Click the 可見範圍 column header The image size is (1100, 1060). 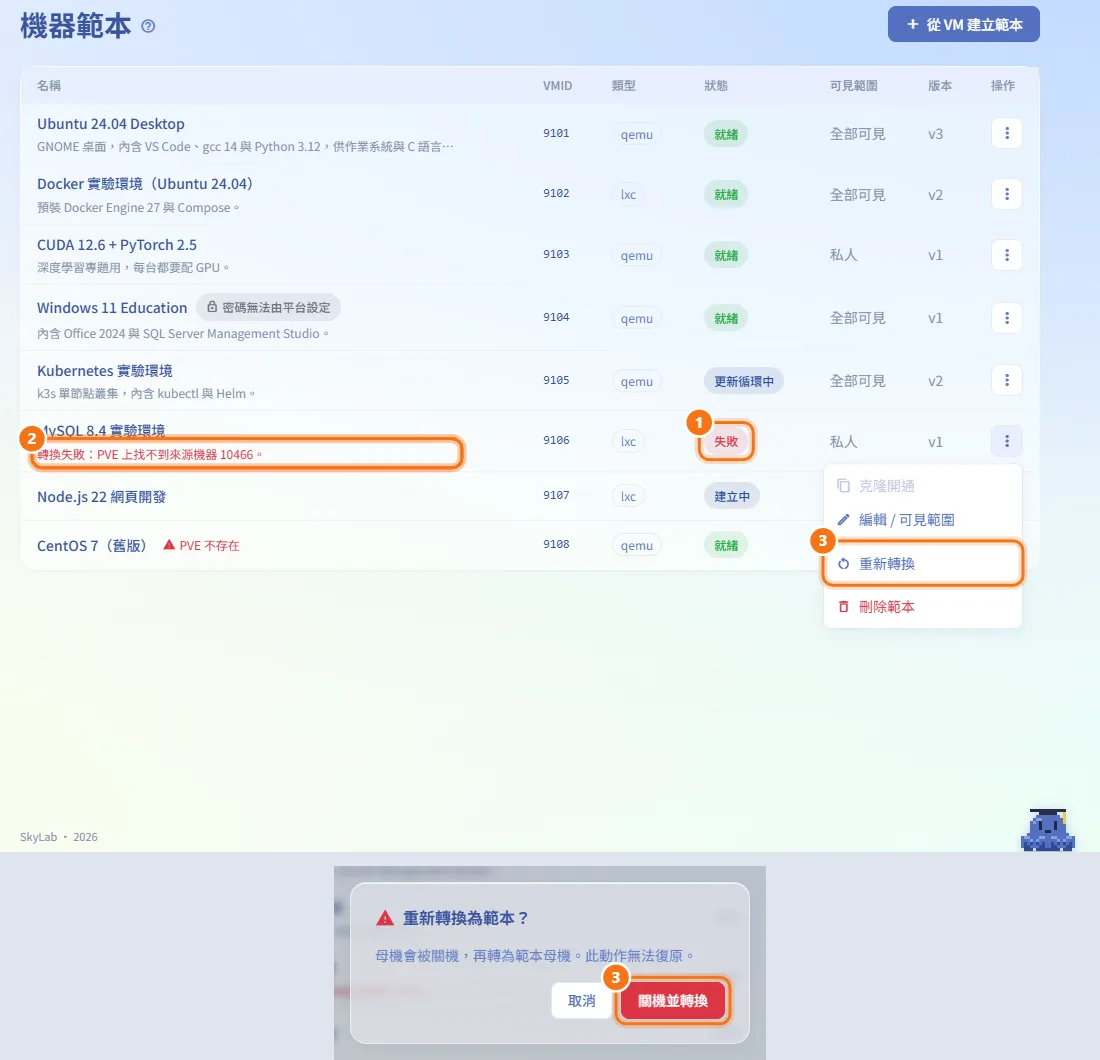point(853,86)
